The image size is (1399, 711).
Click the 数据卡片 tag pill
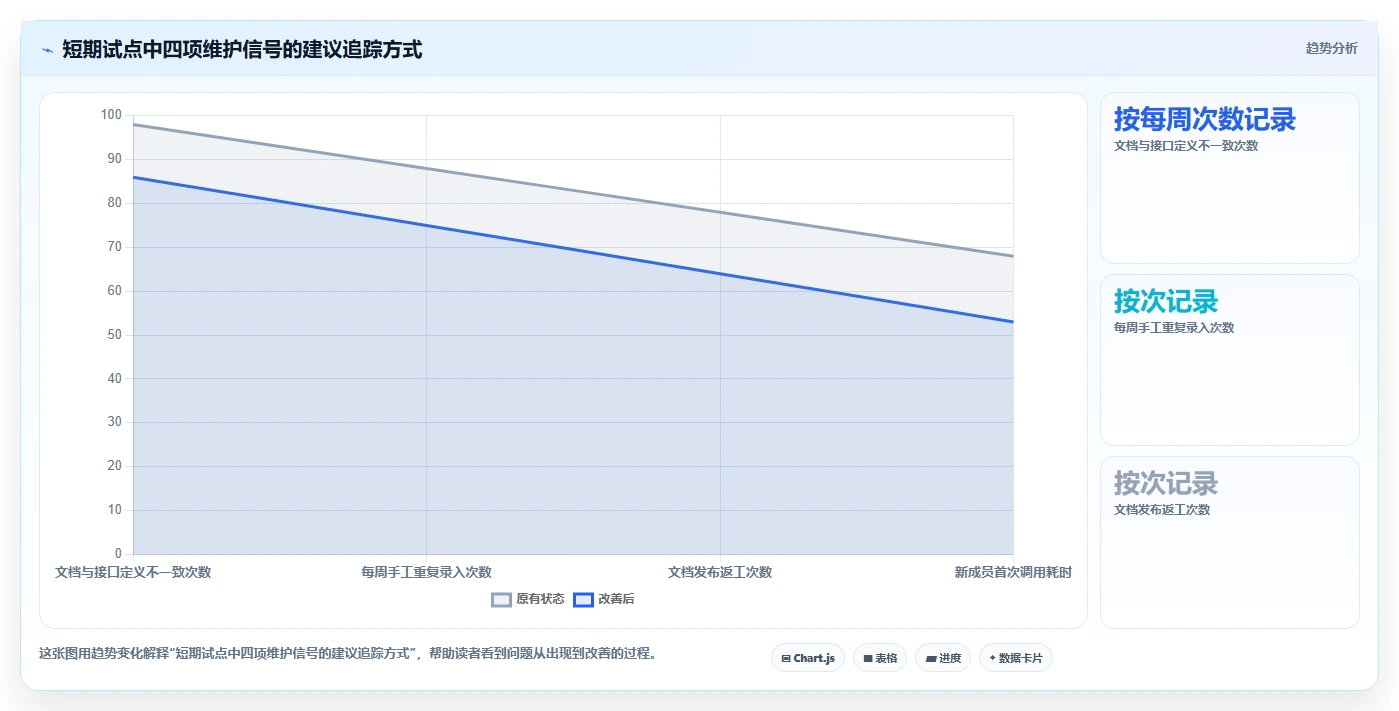[x=1016, y=658]
